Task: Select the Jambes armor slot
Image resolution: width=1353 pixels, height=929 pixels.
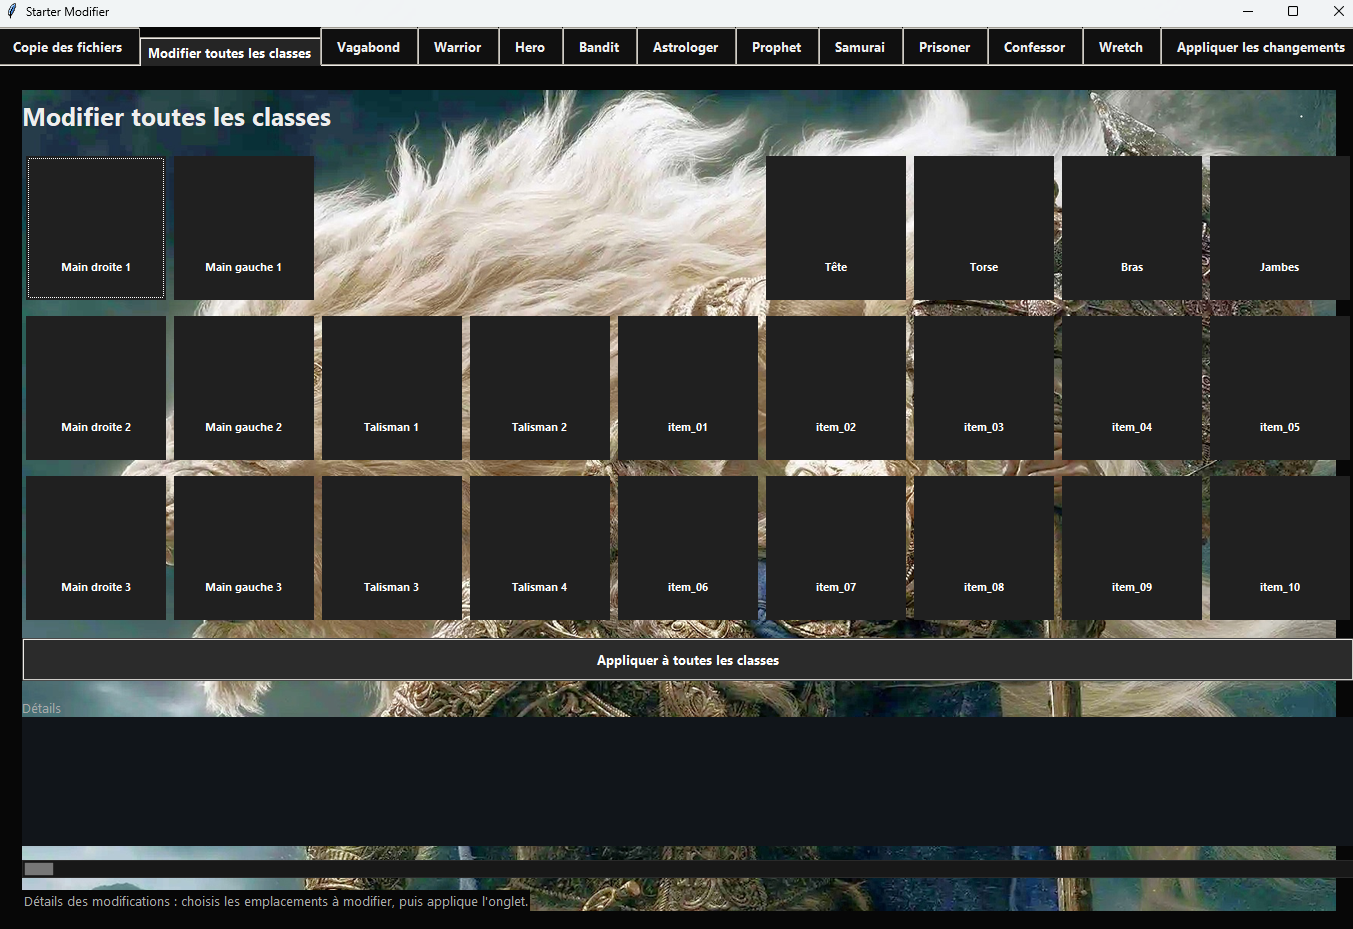Action: click(1280, 228)
